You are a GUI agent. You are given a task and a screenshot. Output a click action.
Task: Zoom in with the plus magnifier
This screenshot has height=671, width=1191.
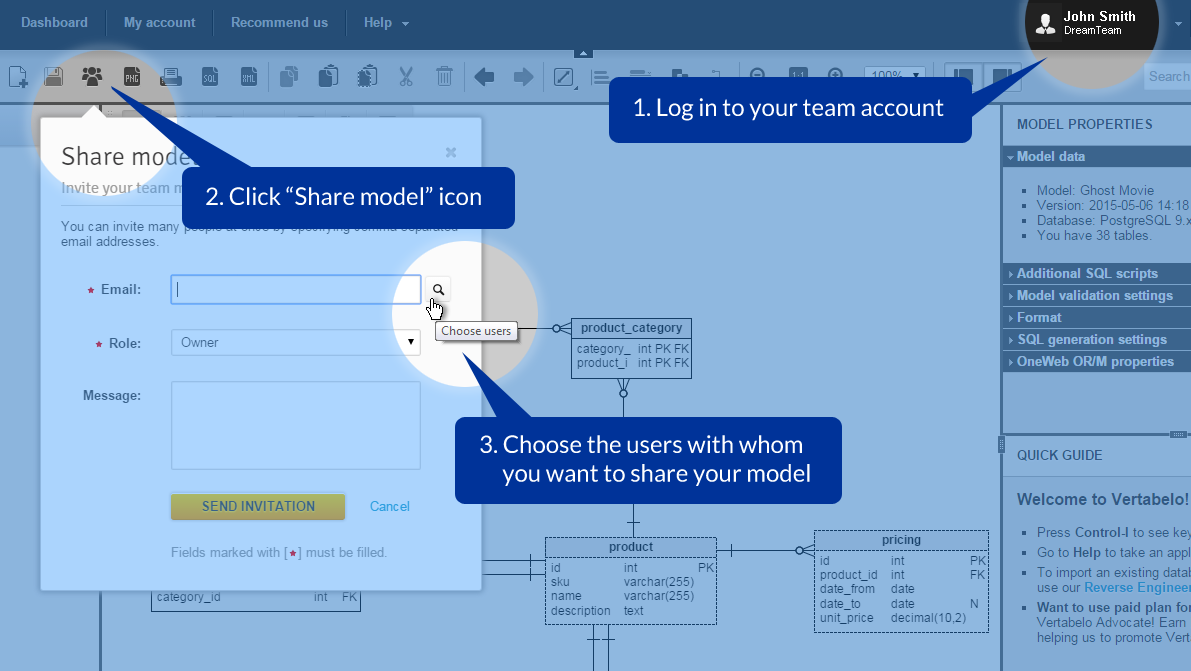836,75
